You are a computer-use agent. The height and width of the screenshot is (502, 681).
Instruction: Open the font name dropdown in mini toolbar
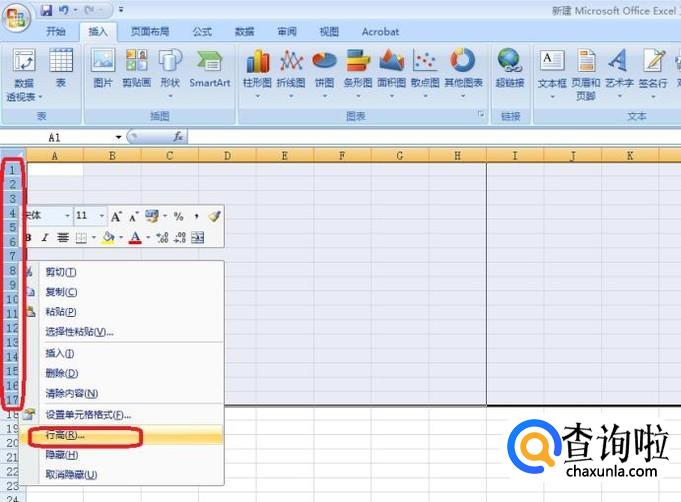click(x=67, y=215)
